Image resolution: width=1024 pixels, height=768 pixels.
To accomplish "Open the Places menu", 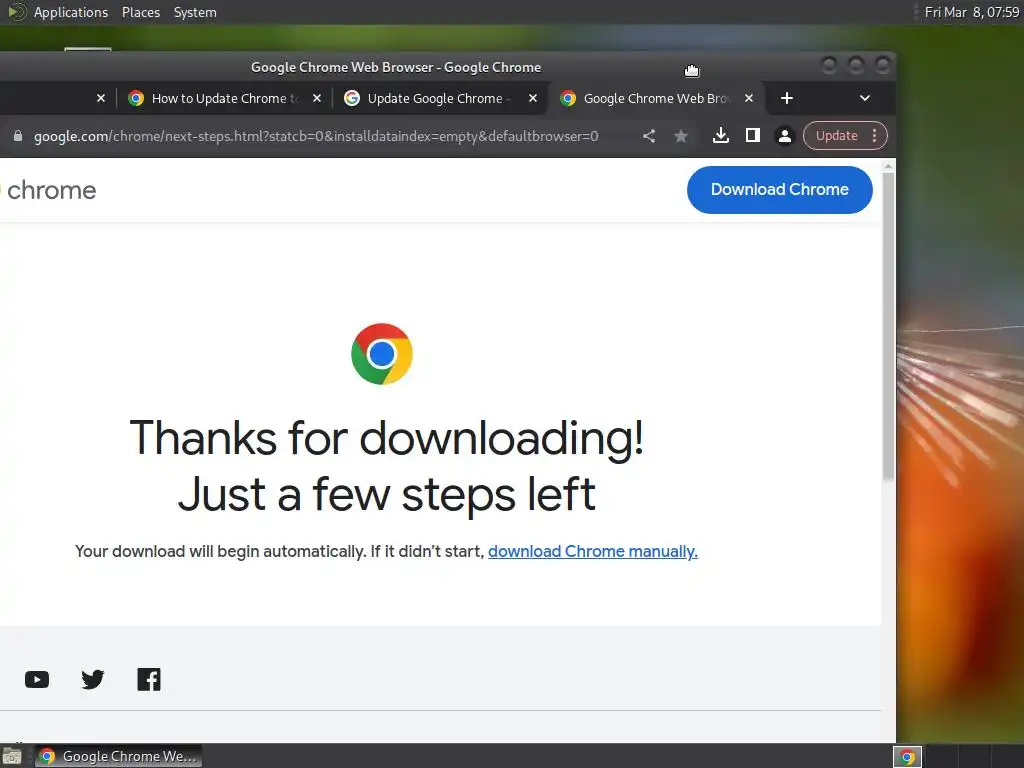I will 140,12.
